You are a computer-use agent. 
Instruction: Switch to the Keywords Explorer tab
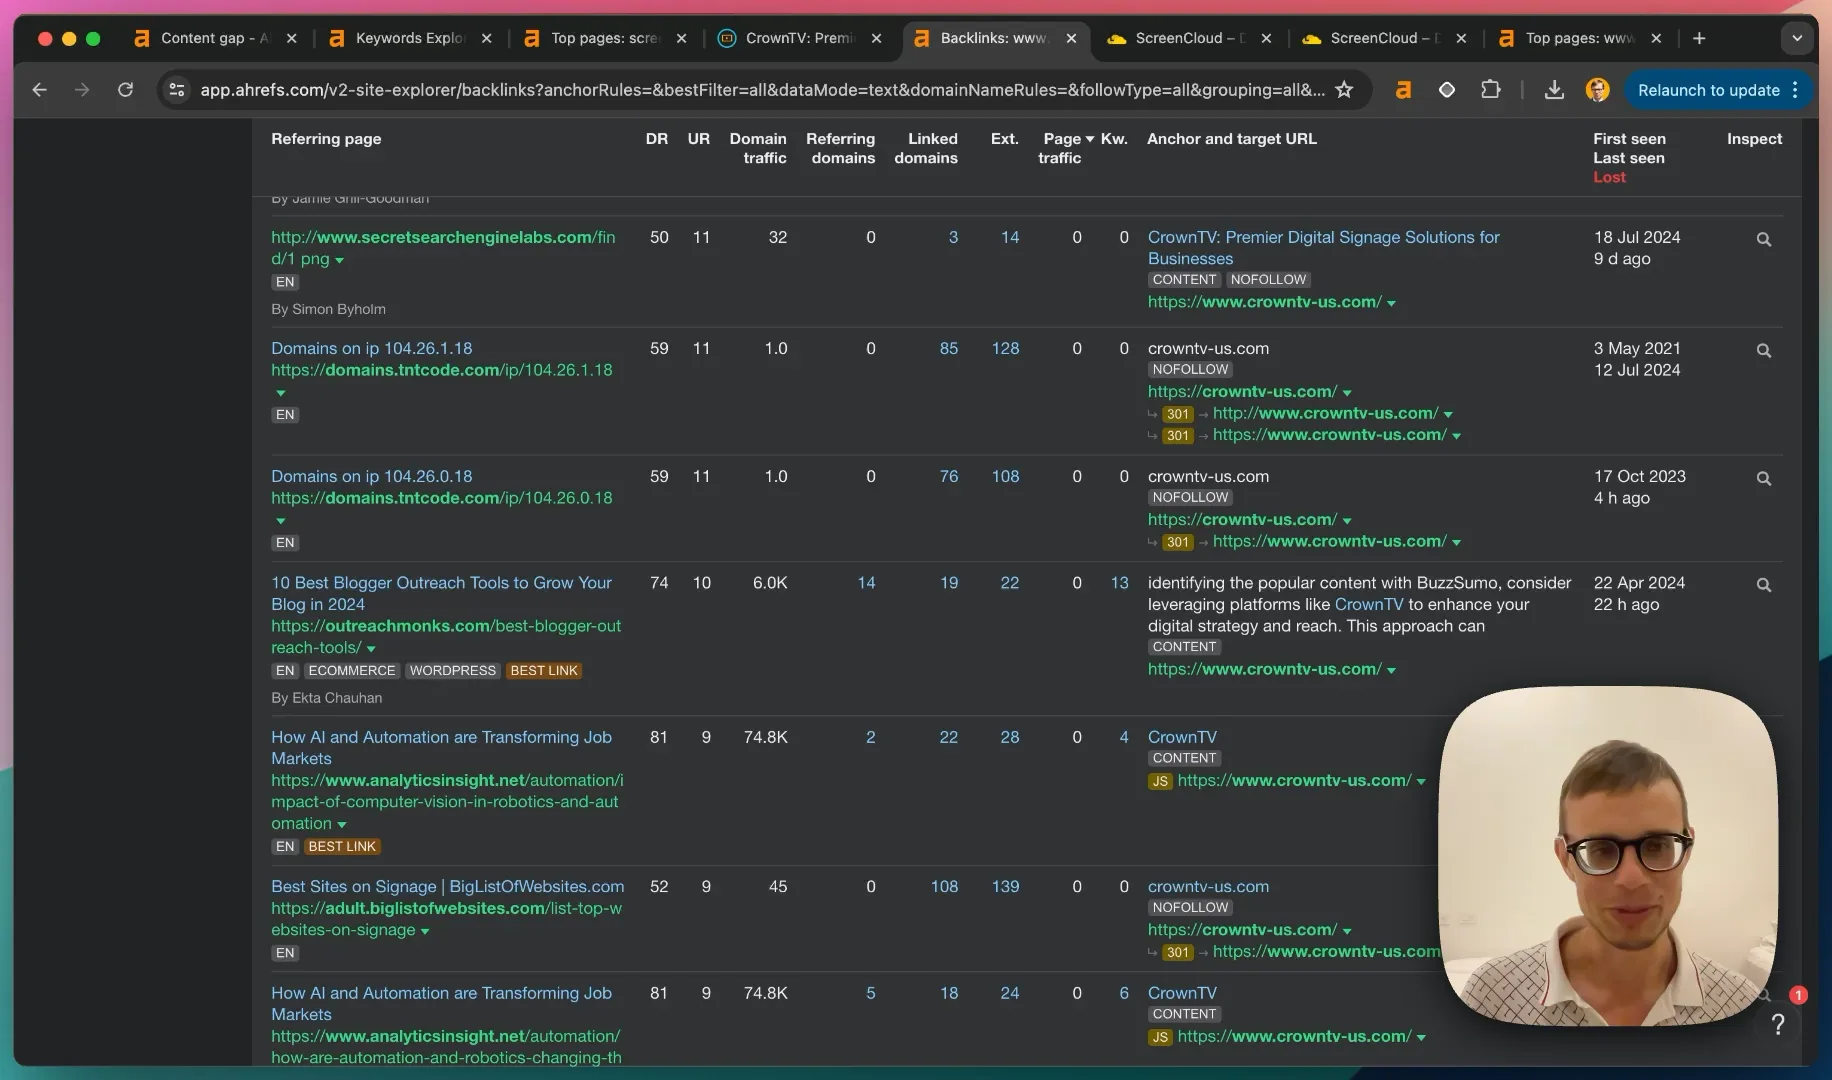(x=410, y=38)
